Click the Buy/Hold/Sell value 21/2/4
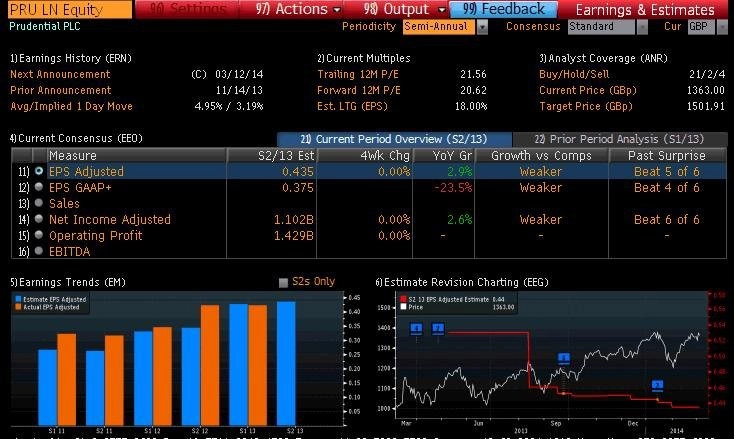 click(x=707, y=74)
